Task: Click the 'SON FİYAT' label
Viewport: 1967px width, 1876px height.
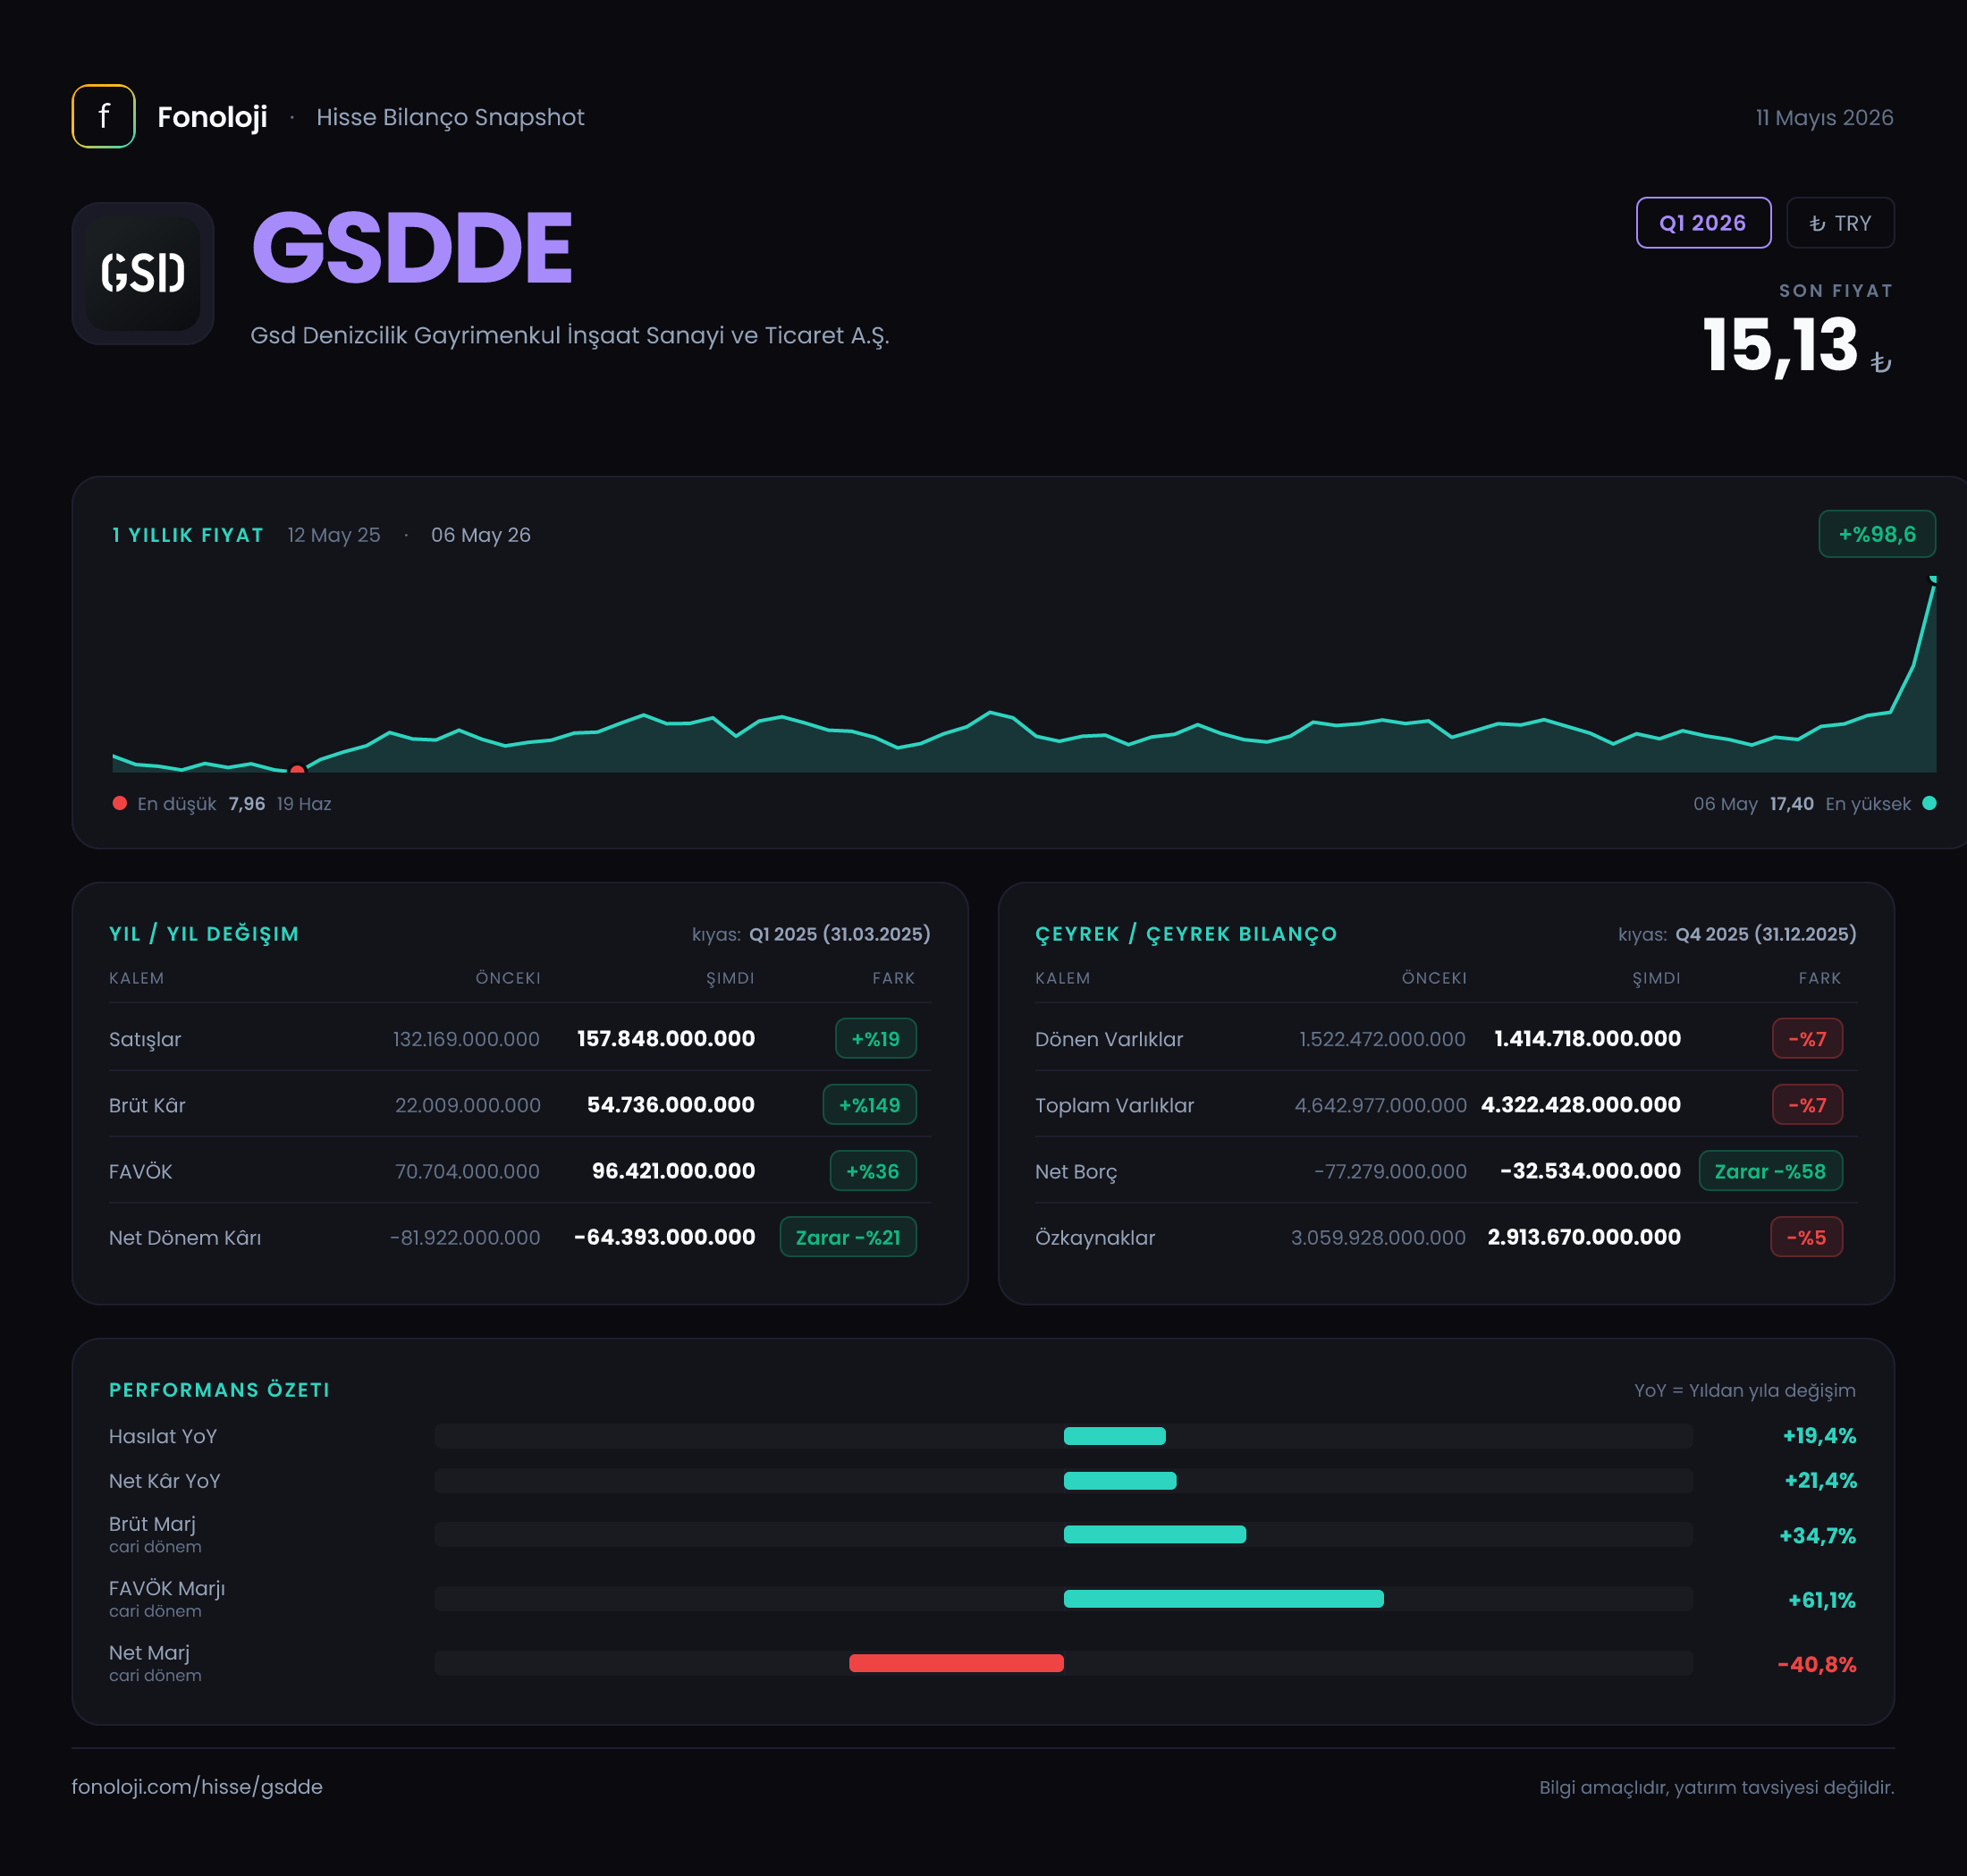Action: pos(1836,291)
